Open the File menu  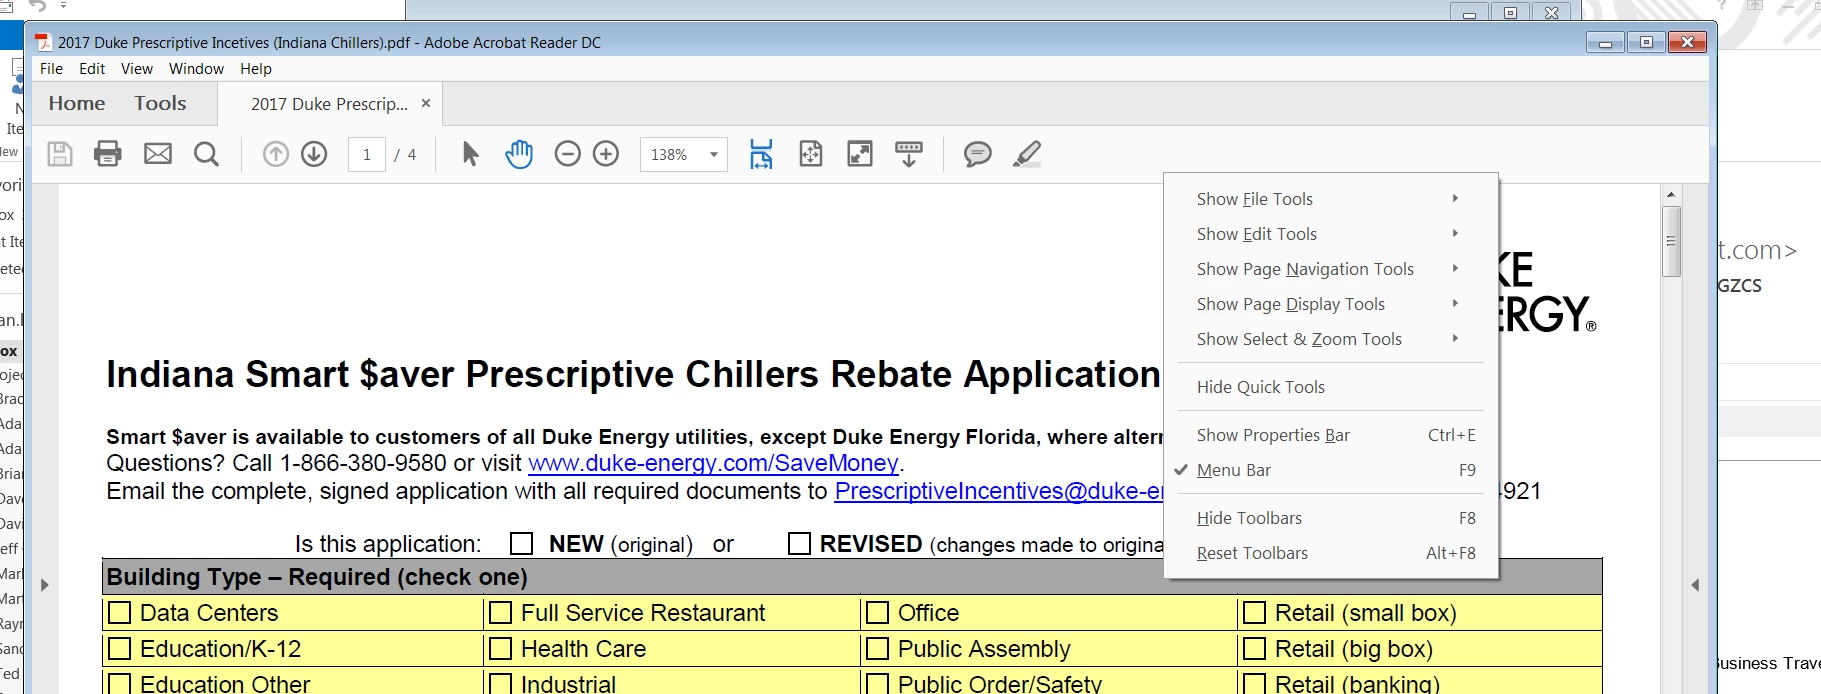[51, 69]
